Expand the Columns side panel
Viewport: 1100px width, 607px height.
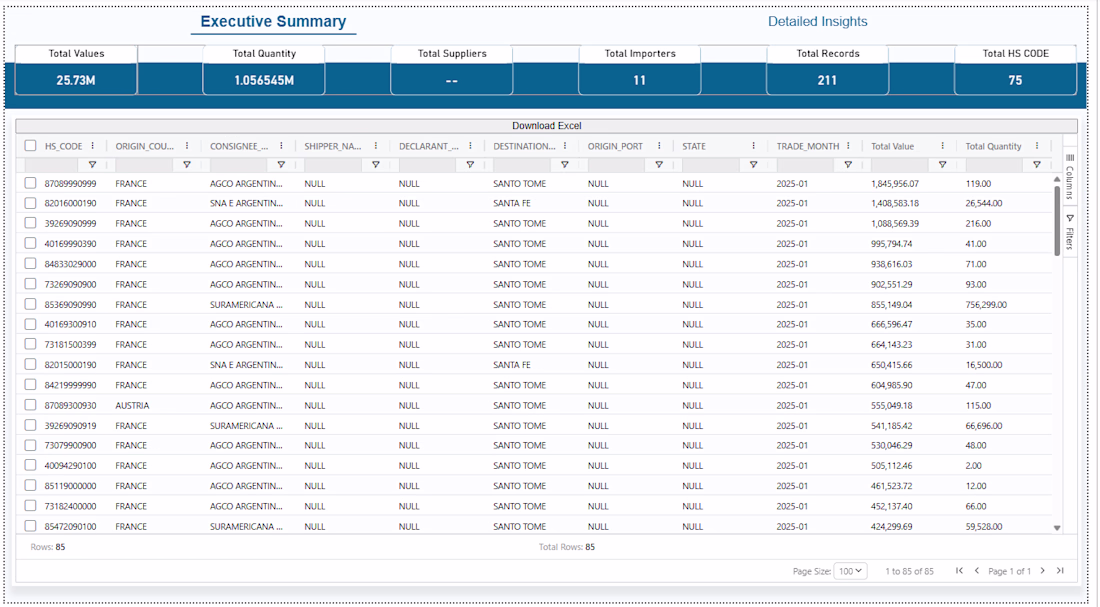point(1070,176)
